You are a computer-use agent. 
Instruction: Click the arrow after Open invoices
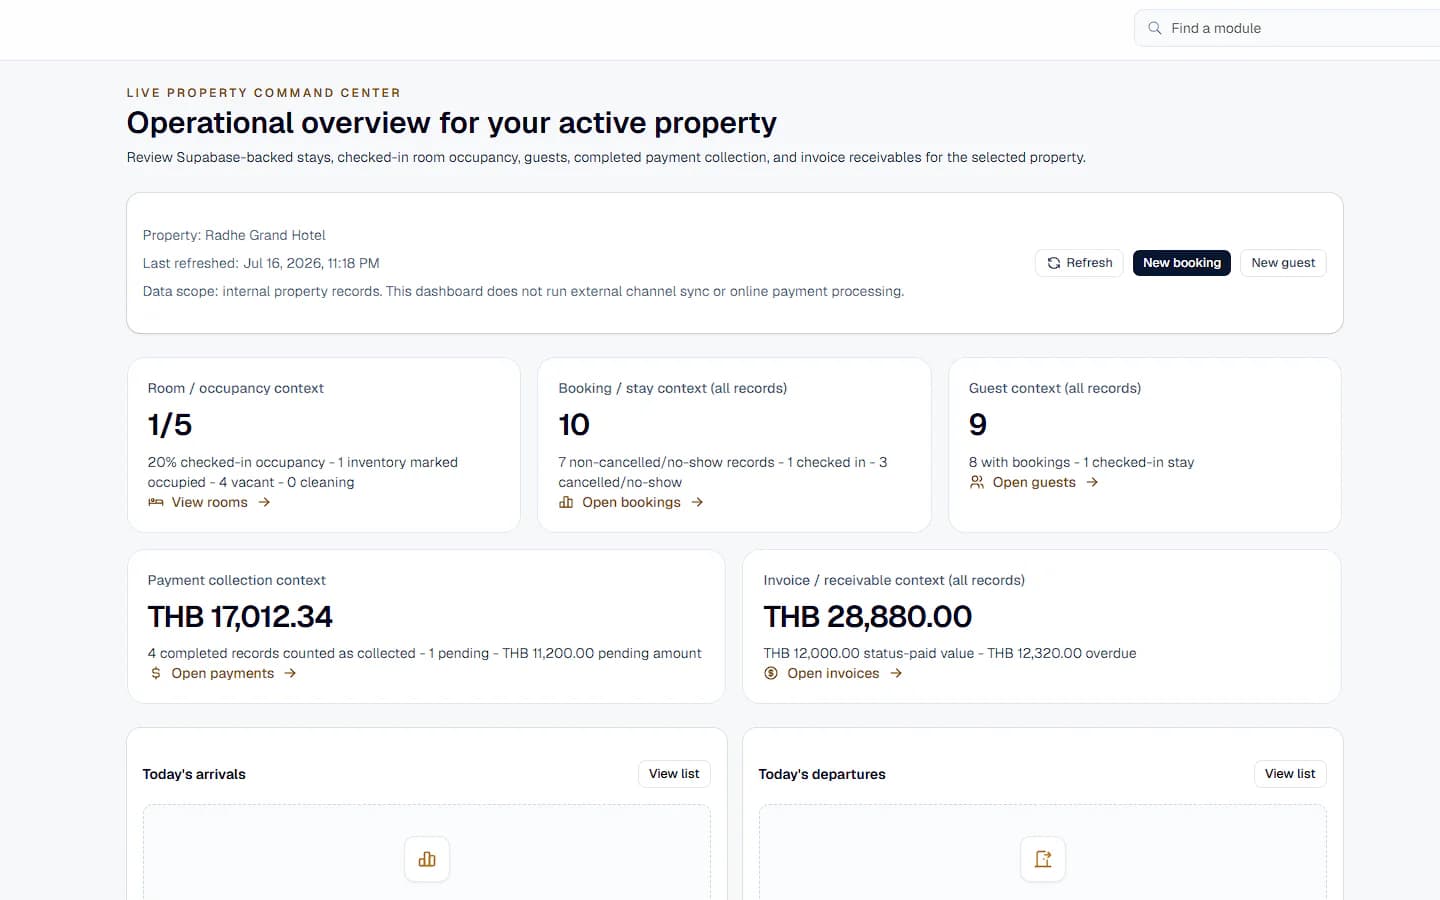point(896,673)
